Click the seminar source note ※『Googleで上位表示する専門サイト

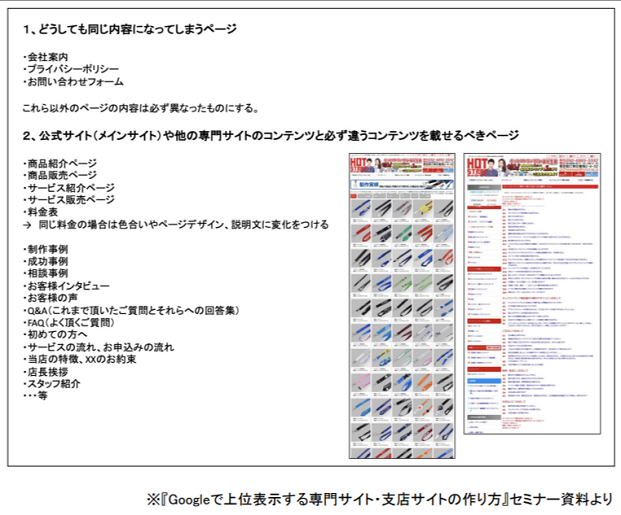pos(380,499)
